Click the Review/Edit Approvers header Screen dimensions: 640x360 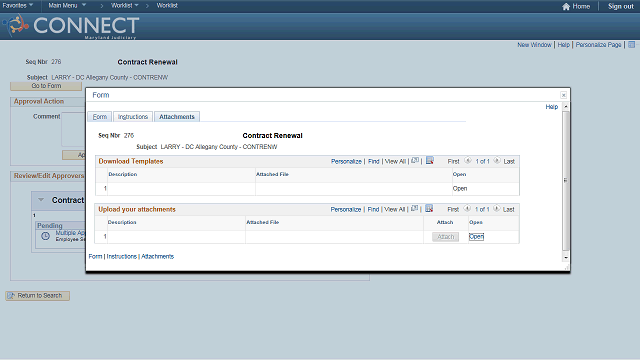tap(49, 176)
